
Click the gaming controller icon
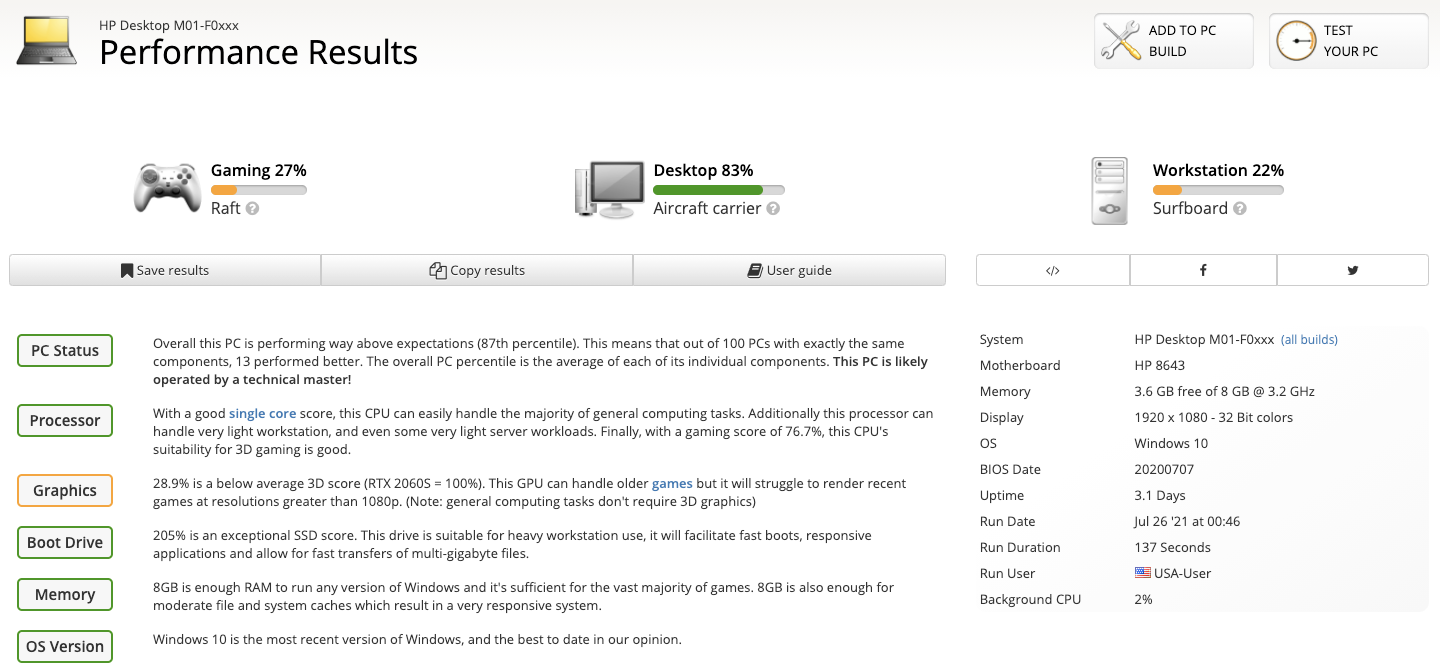pos(167,188)
